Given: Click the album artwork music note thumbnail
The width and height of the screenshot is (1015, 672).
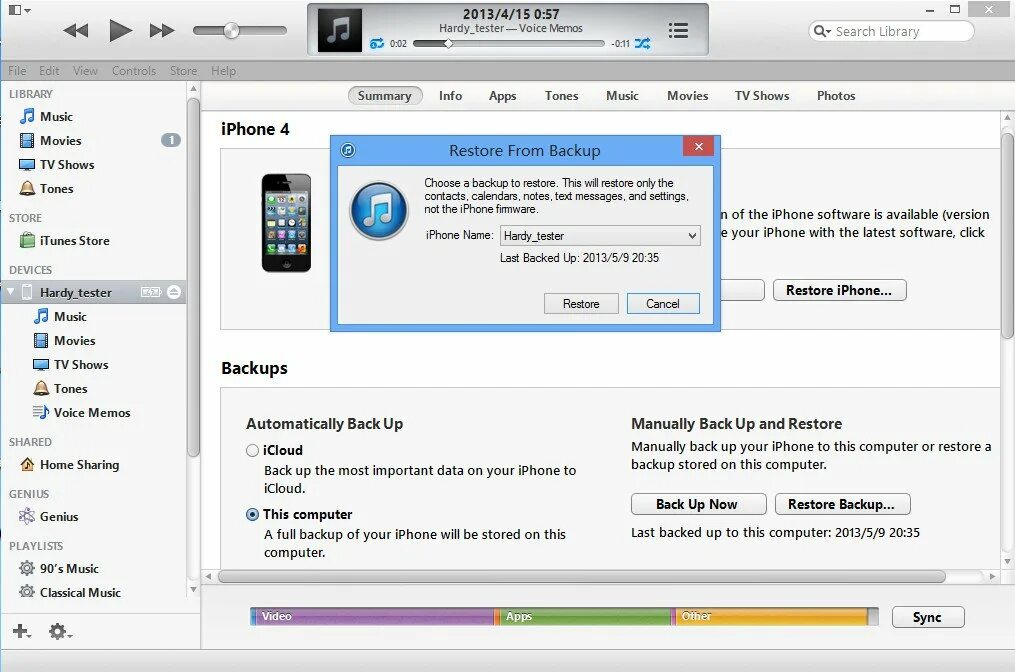Looking at the screenshot, I should coord(339,30).
